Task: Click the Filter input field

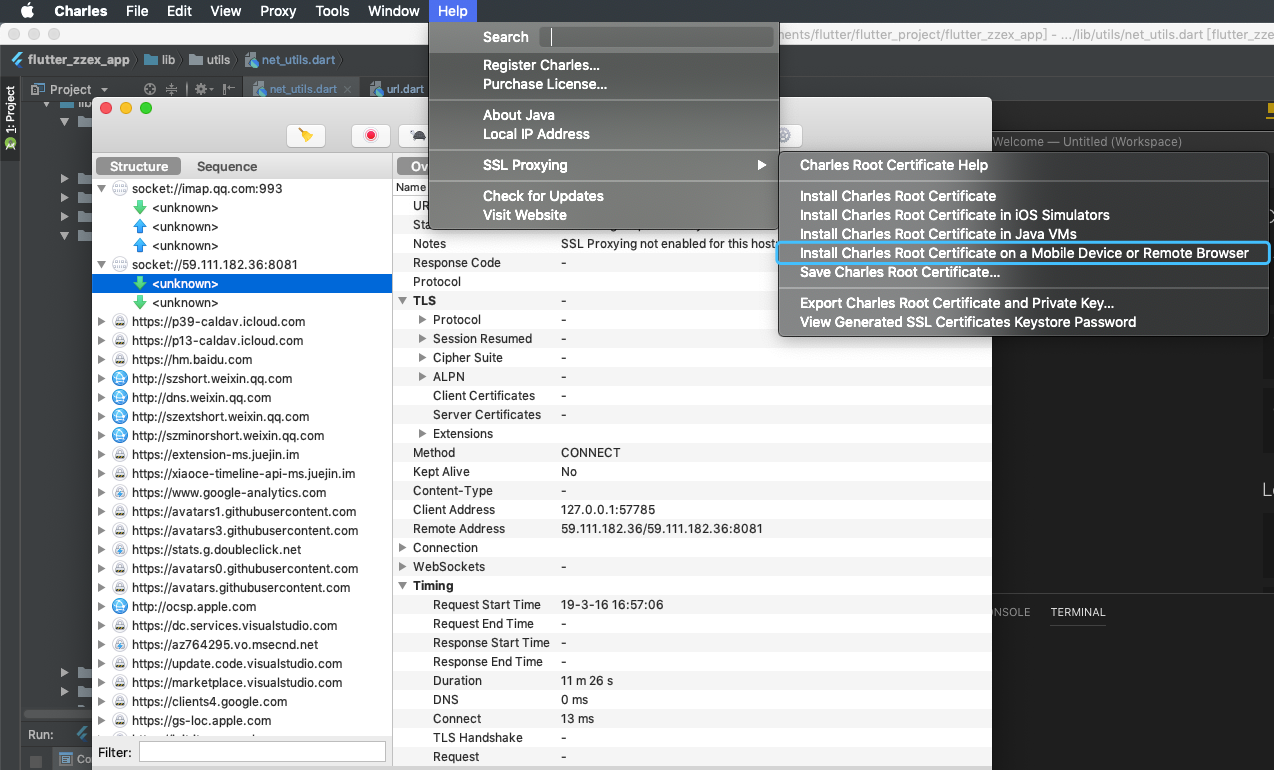Action: (x=262, y=751)
